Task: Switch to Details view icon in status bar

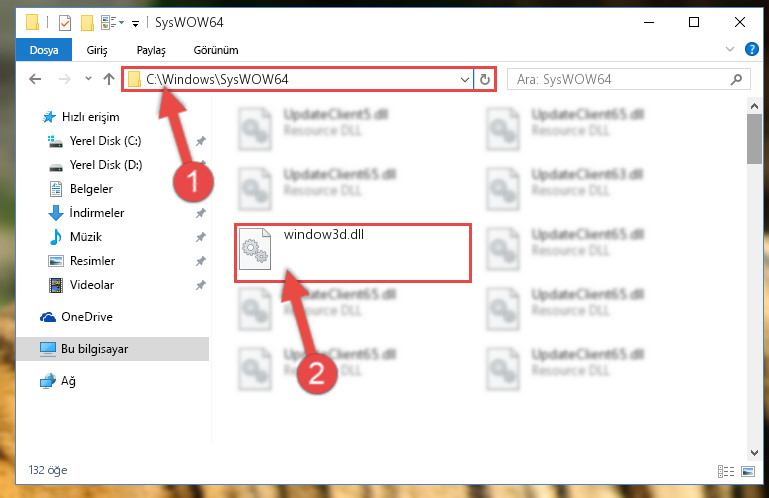Action: pyautogui.click(x=726, y=472)
